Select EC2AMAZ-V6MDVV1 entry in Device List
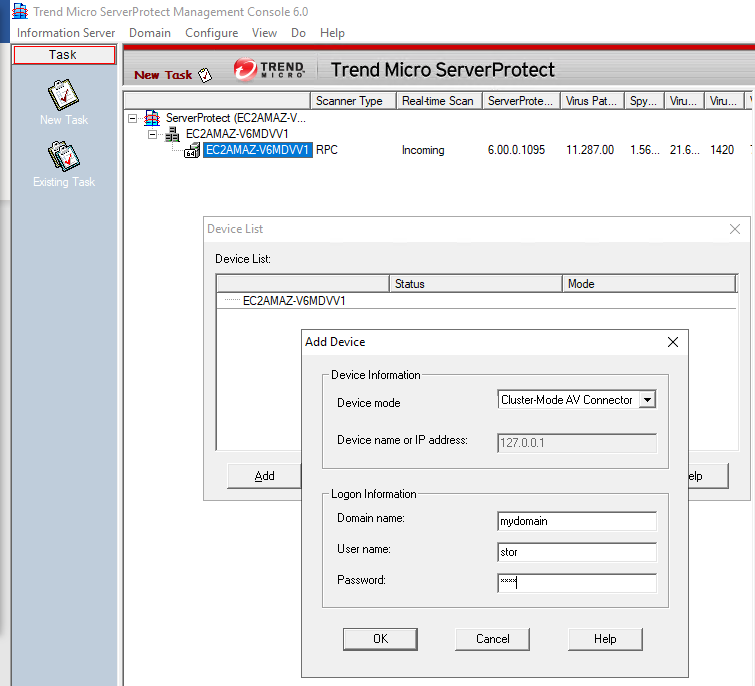This screenshot has width=755, height=686. point(294,301)
